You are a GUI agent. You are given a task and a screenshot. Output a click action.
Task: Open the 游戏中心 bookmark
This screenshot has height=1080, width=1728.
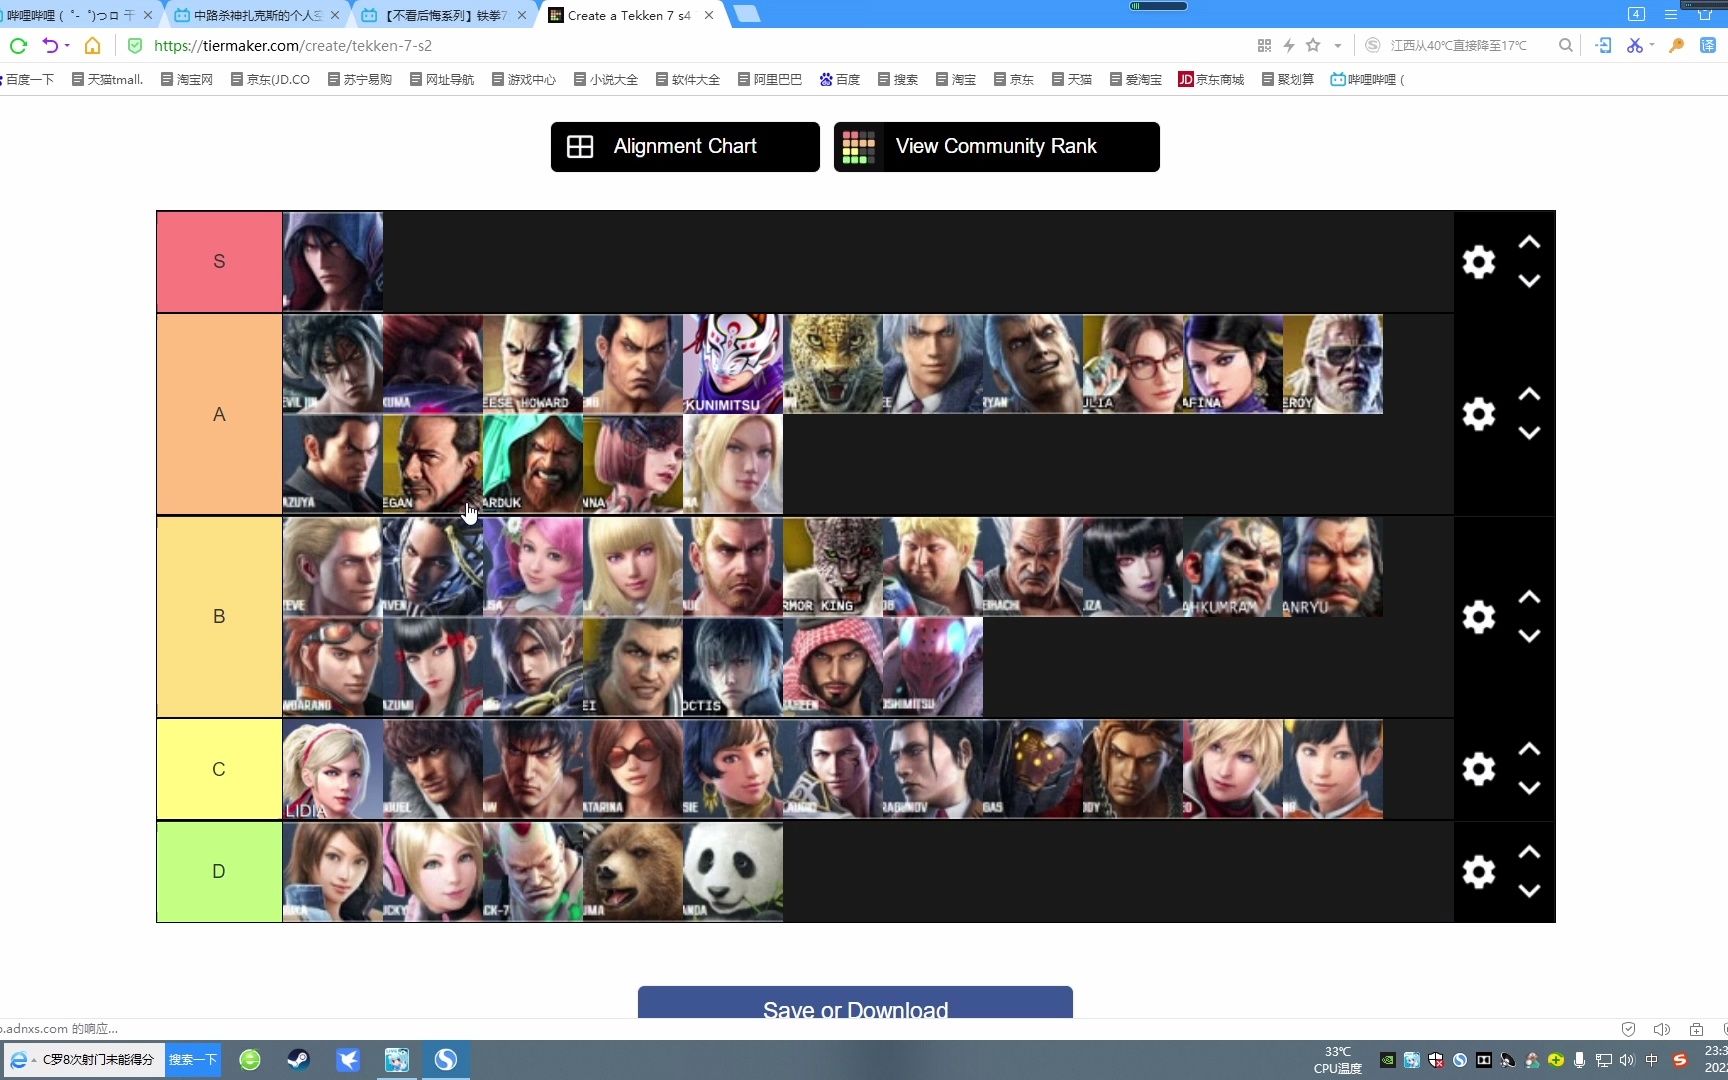[x=524, y=79]
